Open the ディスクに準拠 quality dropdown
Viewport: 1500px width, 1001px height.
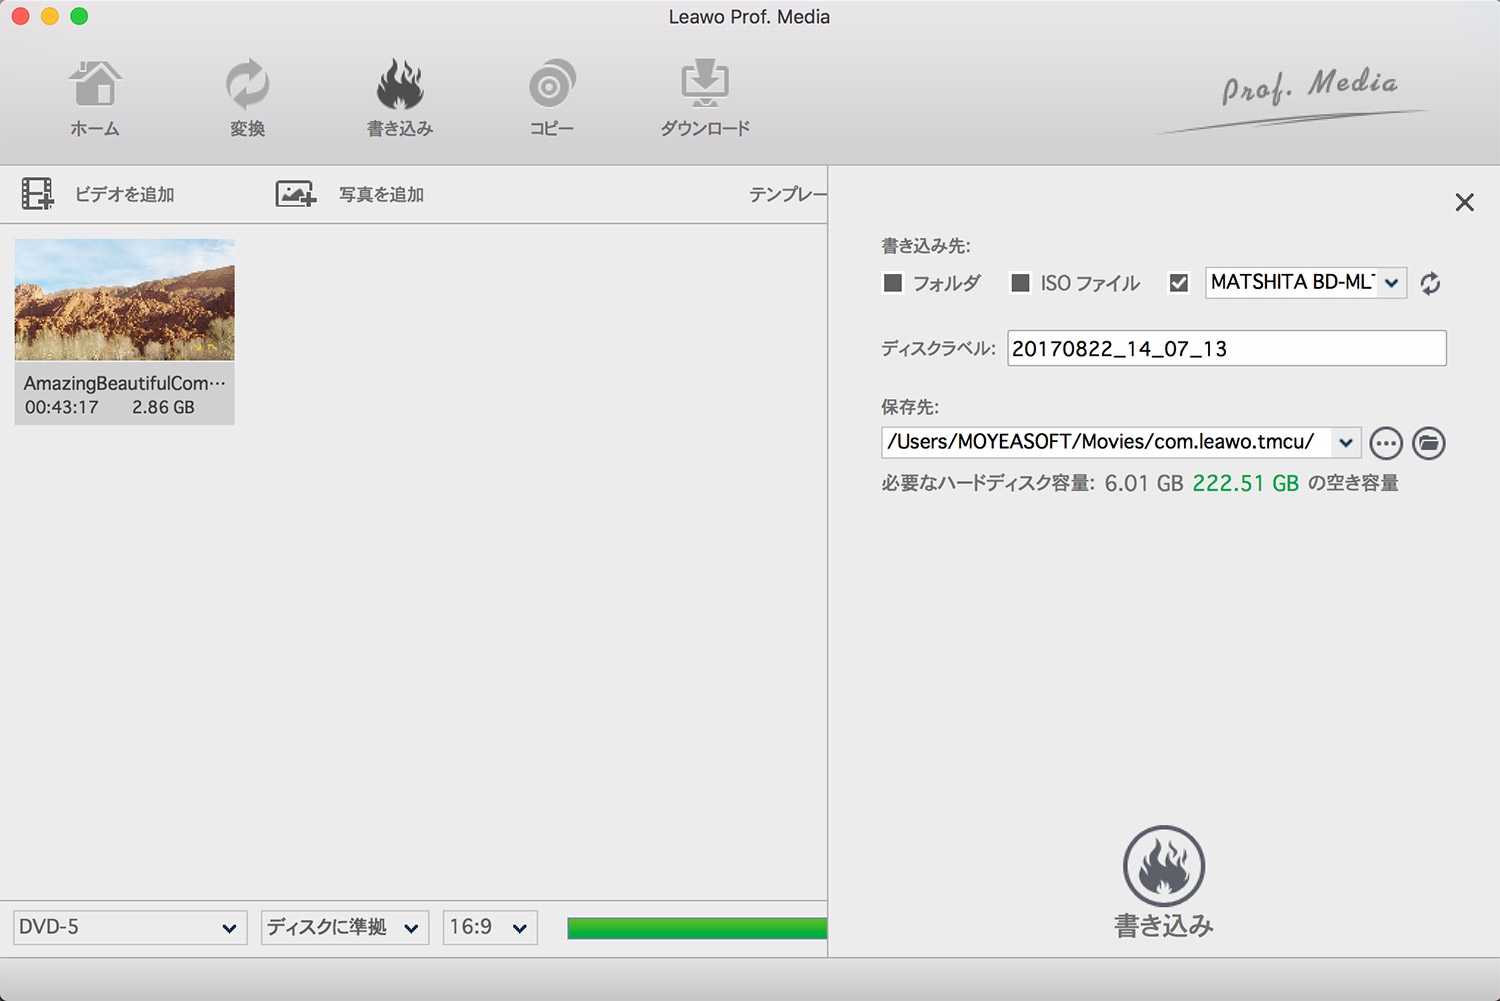[x=345, y=927]
